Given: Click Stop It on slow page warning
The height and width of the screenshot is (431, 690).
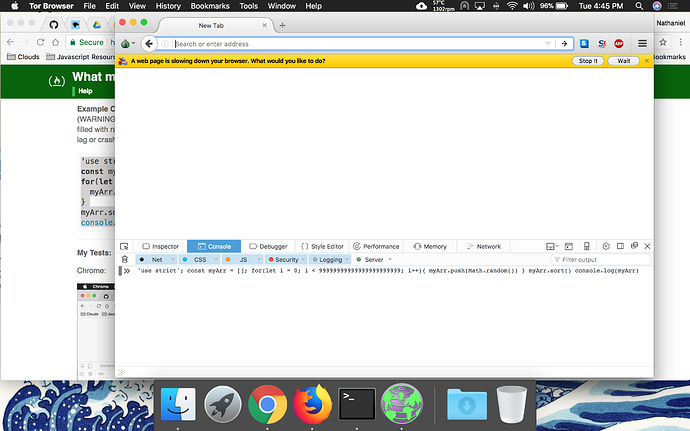Looking at the screenshot, I should click(588, 61).
